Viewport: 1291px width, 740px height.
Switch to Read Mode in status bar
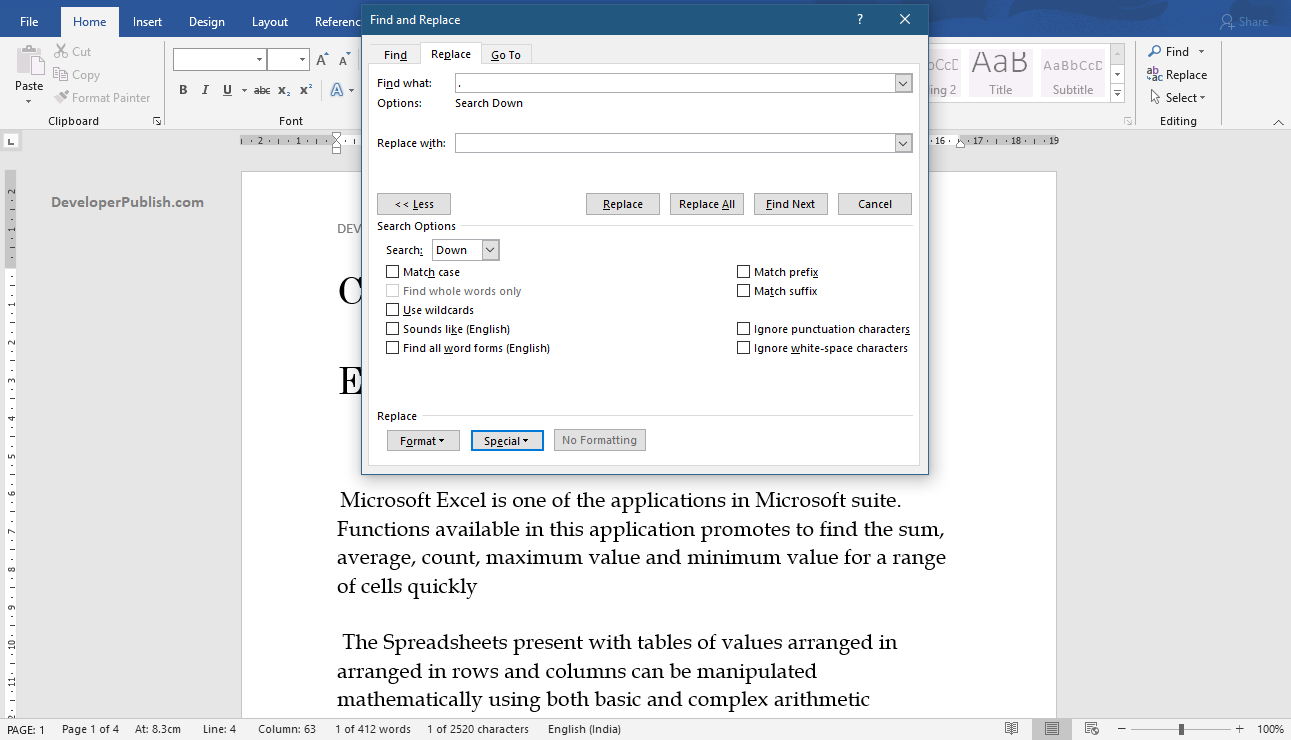[1011, 728]
